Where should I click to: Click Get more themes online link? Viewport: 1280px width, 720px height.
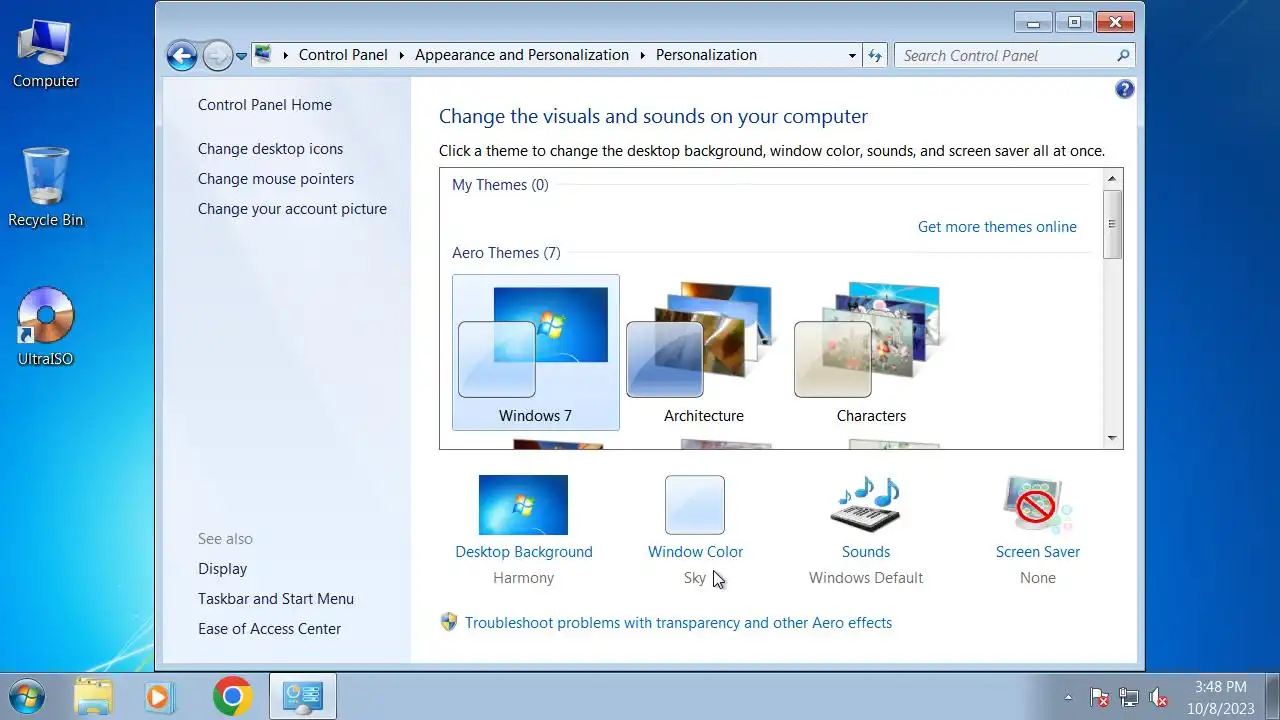[x=997, y=227]
